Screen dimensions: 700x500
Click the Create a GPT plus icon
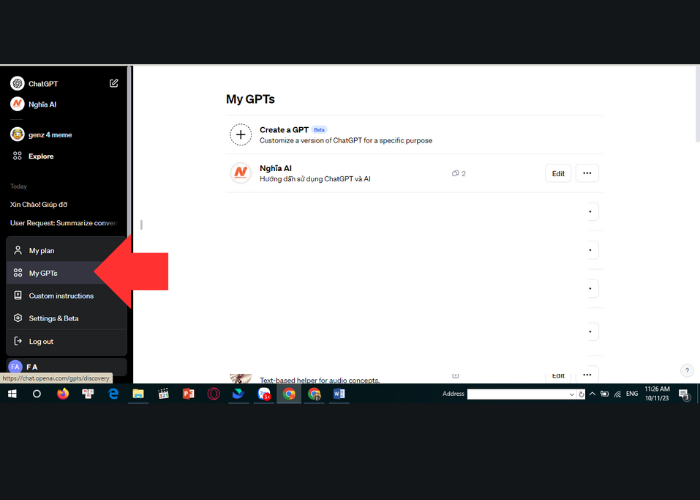pos(241,135)
